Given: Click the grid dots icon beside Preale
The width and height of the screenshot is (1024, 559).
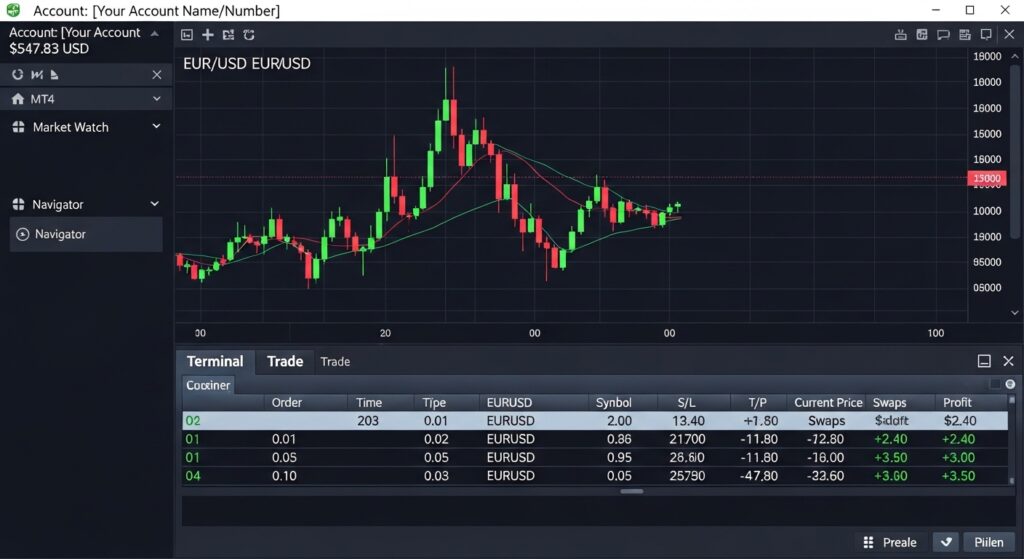Looking at the screenshot, I should click(868, 542).
